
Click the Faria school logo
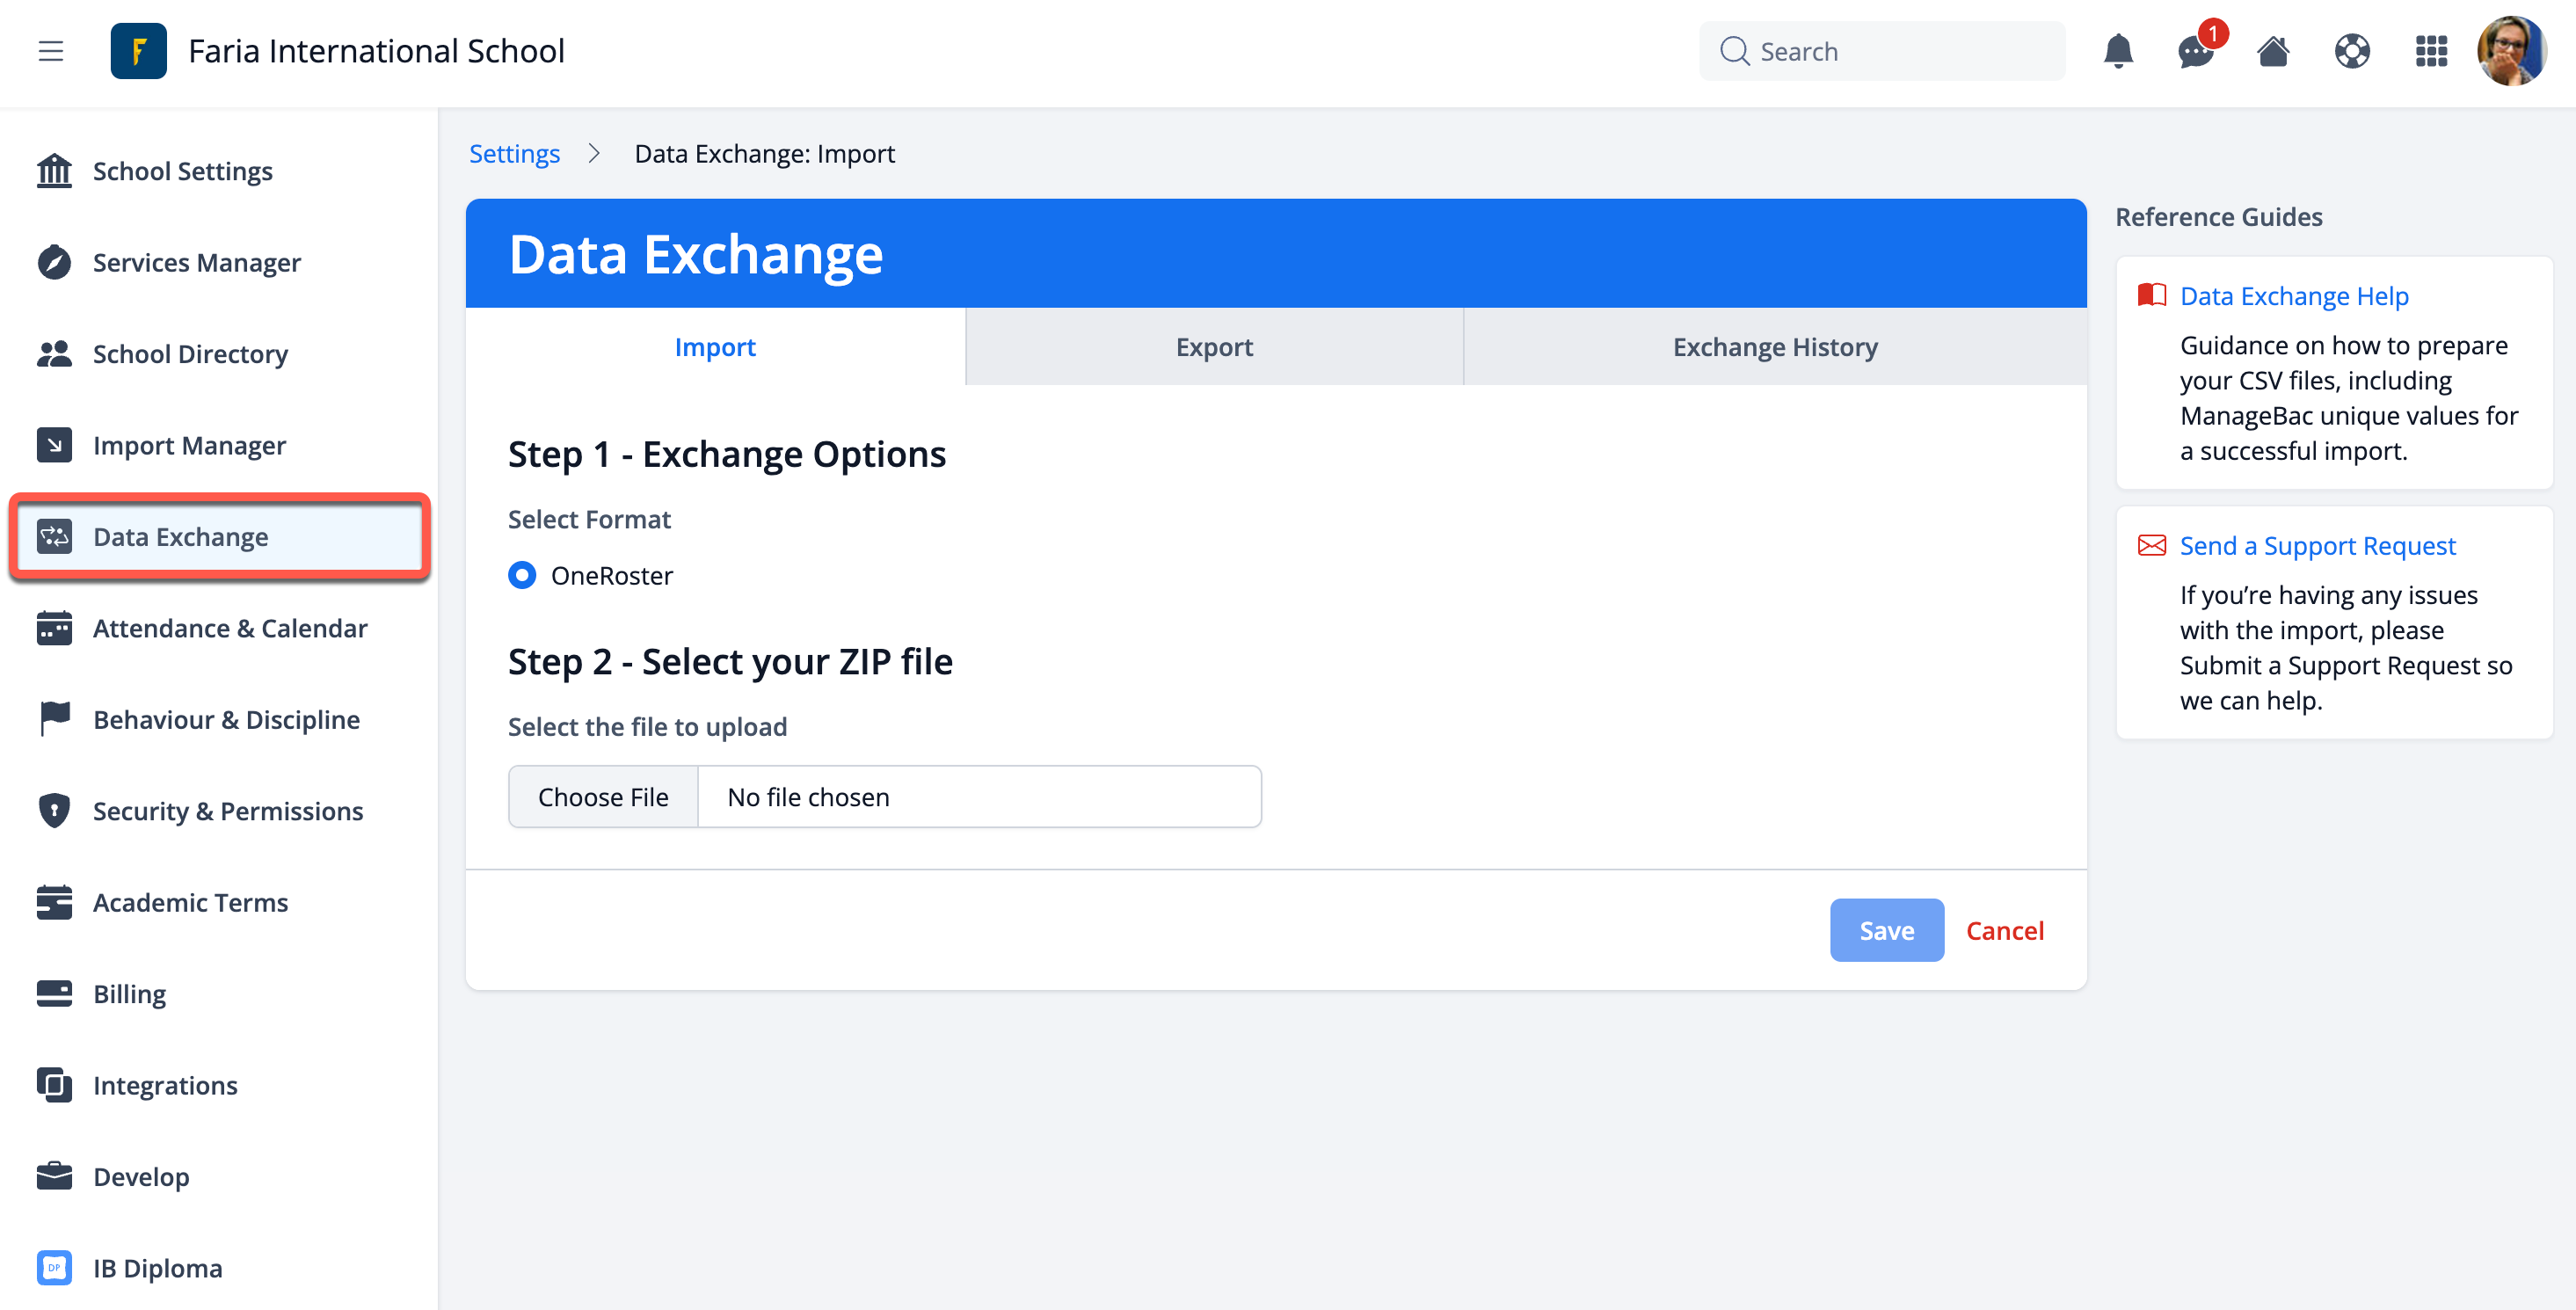138,51
